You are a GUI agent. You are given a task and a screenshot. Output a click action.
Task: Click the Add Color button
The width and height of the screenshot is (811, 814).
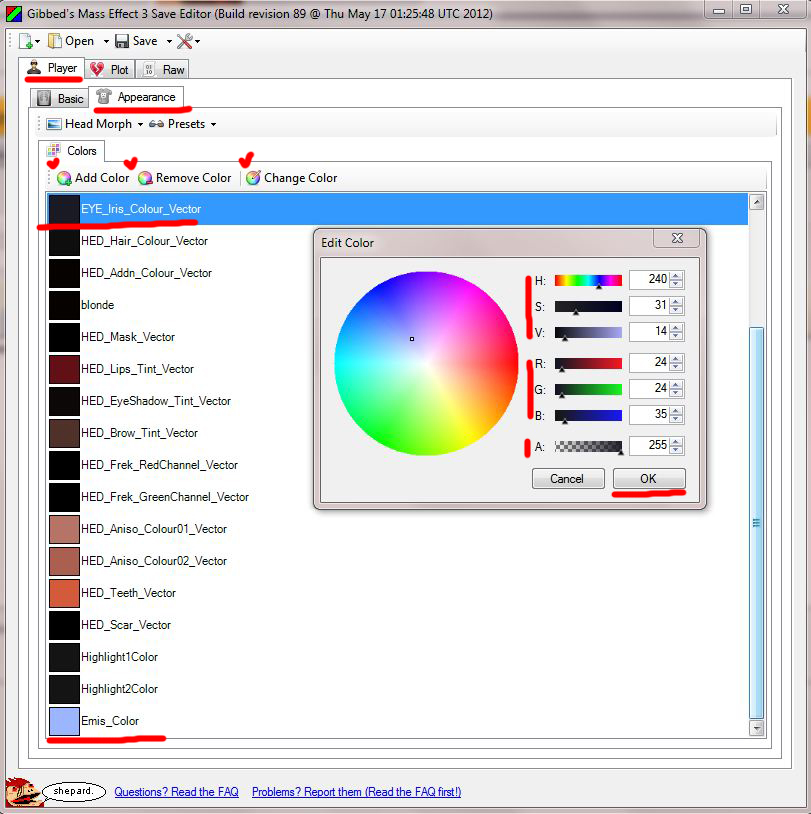click(93, 178)
